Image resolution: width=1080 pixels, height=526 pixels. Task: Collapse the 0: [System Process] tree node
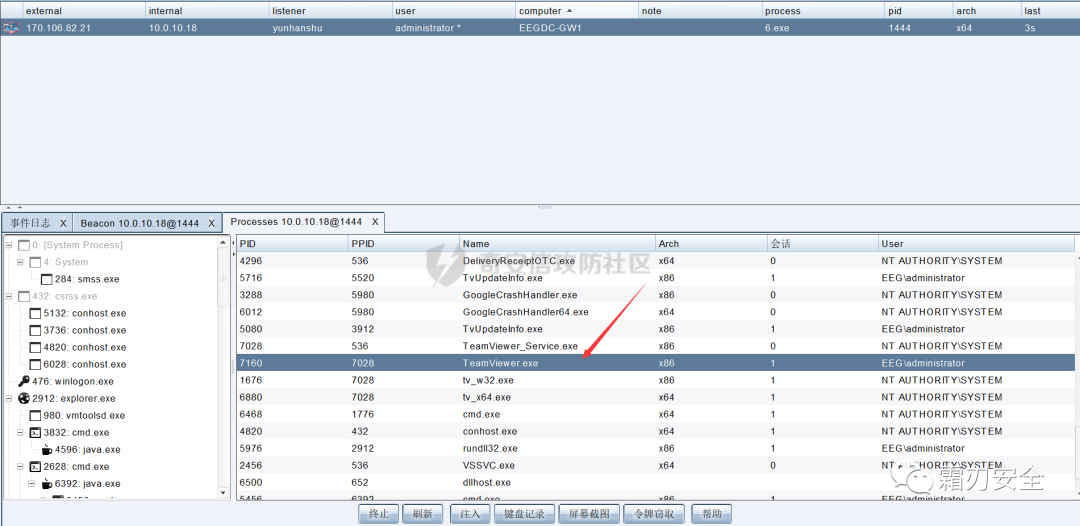tap(9, 245)
